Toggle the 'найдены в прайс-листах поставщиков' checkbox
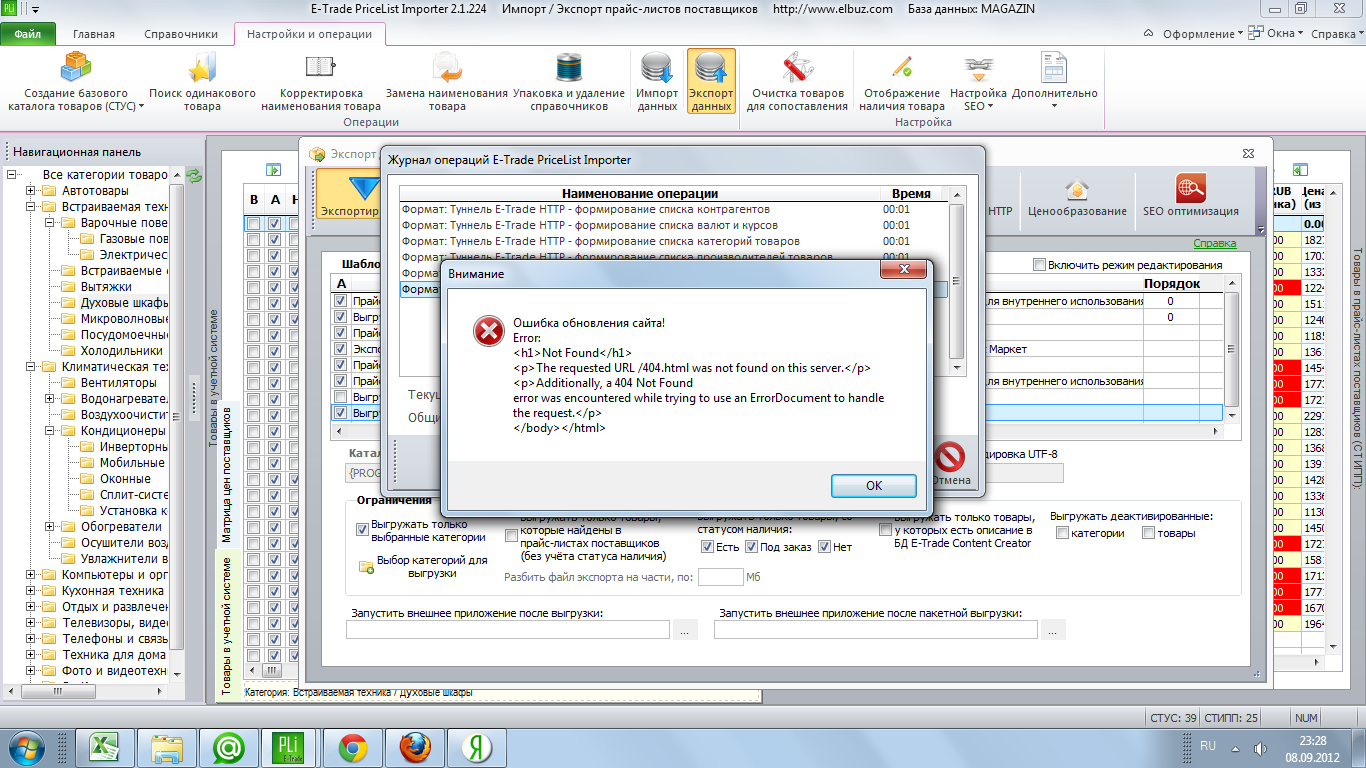The height and width of the screenshot is (768, 1366). coord(512,536)
